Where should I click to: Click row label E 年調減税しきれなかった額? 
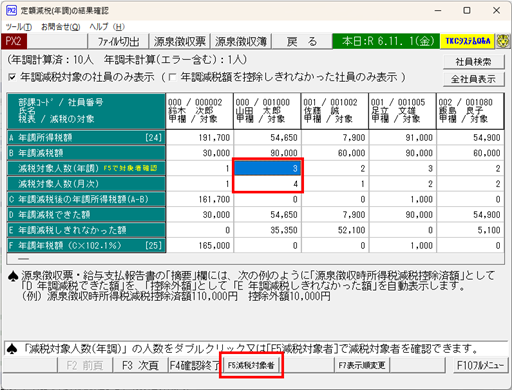[x=86, y=230]
